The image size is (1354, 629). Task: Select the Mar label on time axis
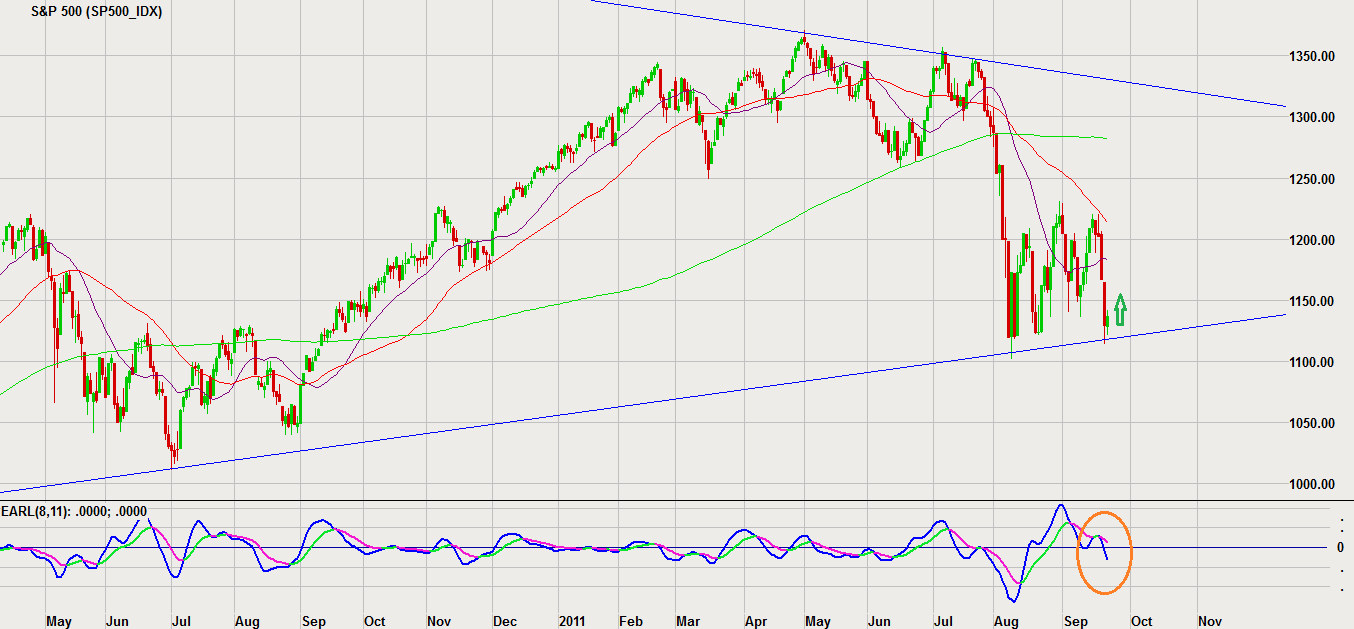(688, 621)
